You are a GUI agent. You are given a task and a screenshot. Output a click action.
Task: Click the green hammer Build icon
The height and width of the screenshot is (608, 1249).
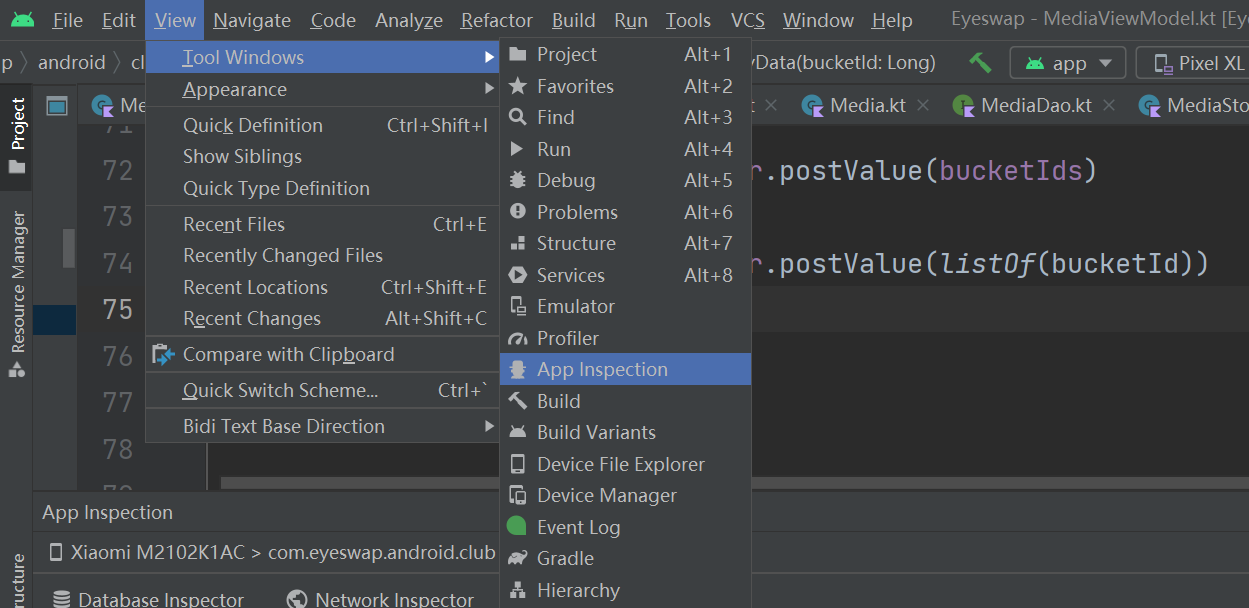[x=980, y=61]
